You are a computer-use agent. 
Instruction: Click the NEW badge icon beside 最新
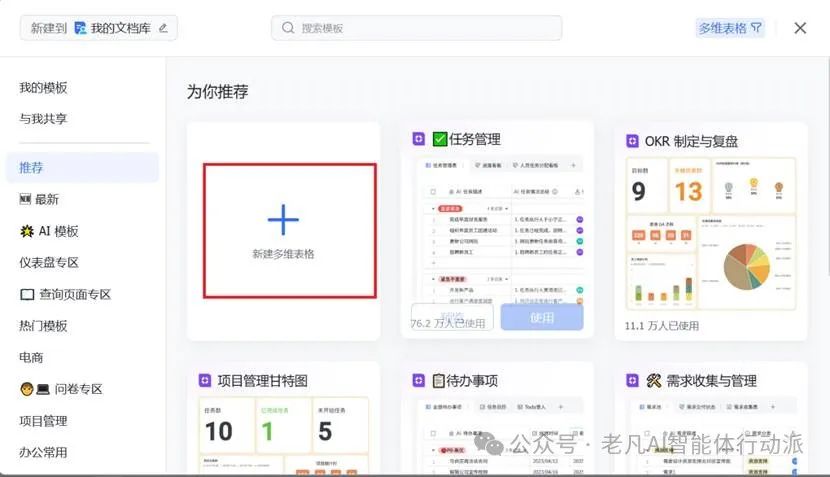[x=25, y=199]
